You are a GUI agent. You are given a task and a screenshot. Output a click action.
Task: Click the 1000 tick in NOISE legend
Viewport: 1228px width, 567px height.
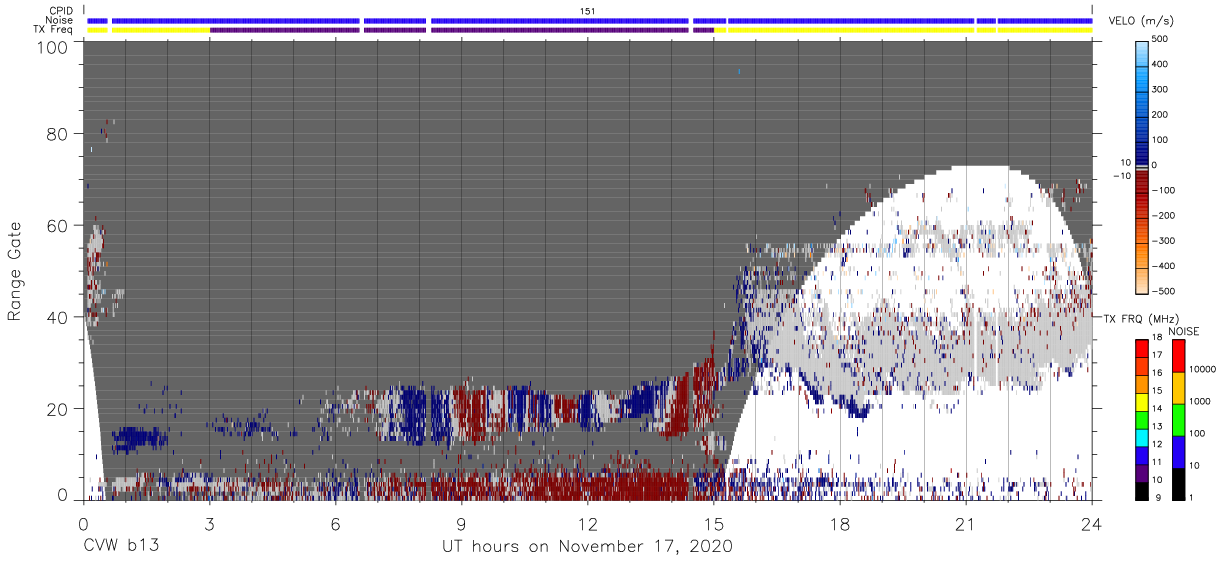pos(1198,402)
